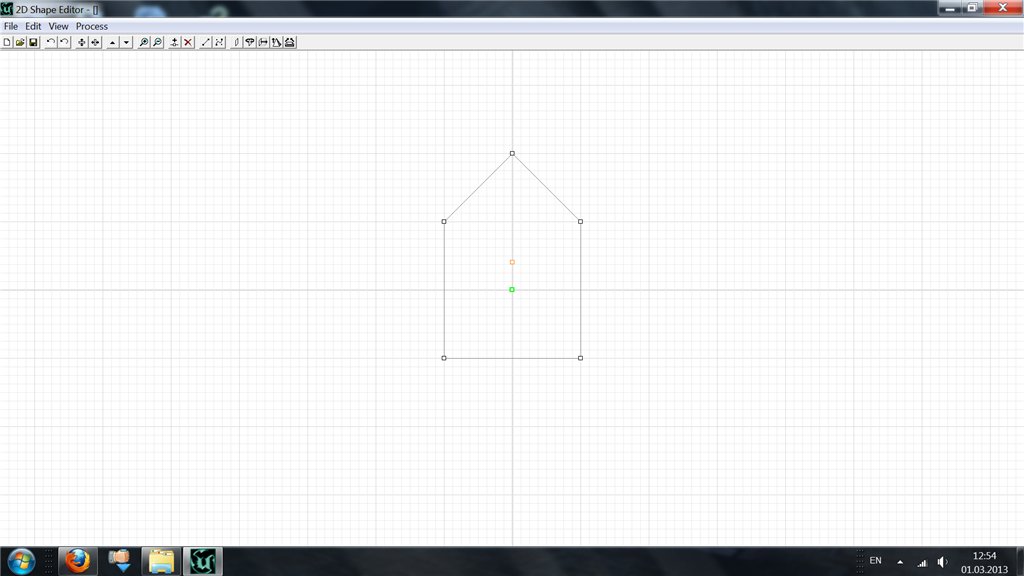The image size is (1024, 576).
Task: Minimize the 2D Shape Editor window
Action: coord(950,8)
